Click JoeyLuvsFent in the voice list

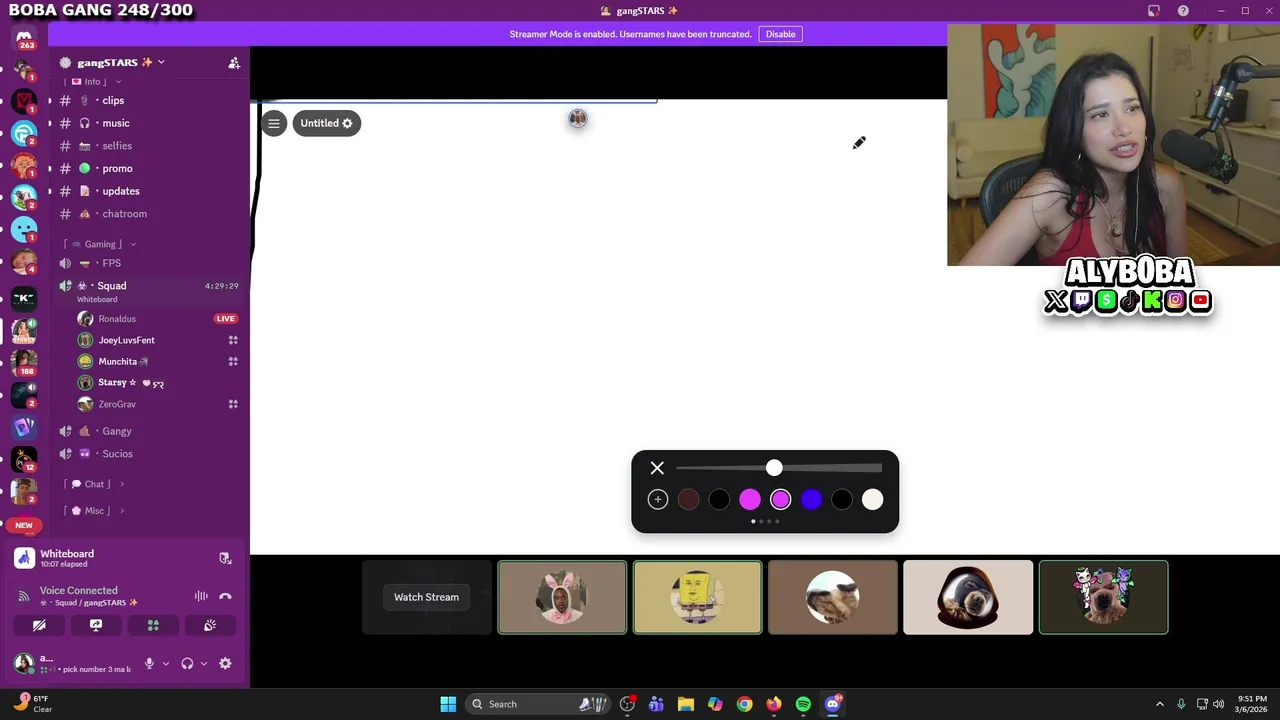(126, 340)
